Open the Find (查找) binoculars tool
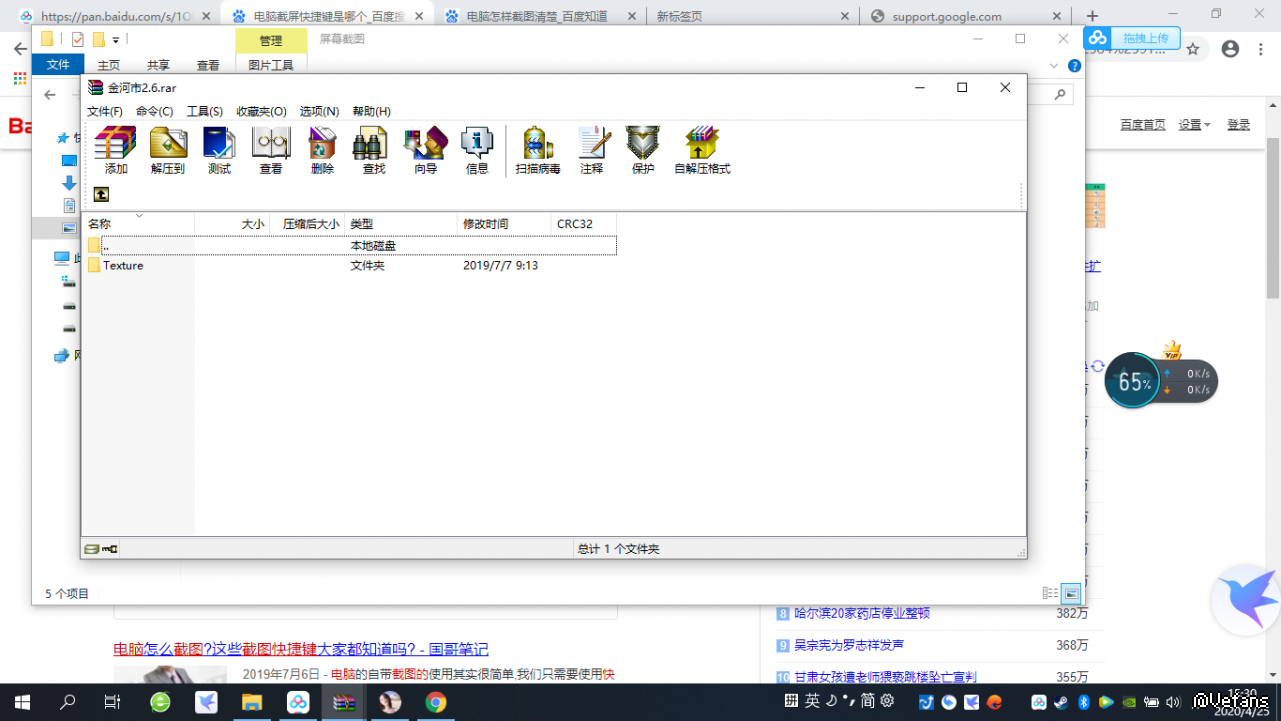This screenshot has height=721, width=1281. coord(374,150)
